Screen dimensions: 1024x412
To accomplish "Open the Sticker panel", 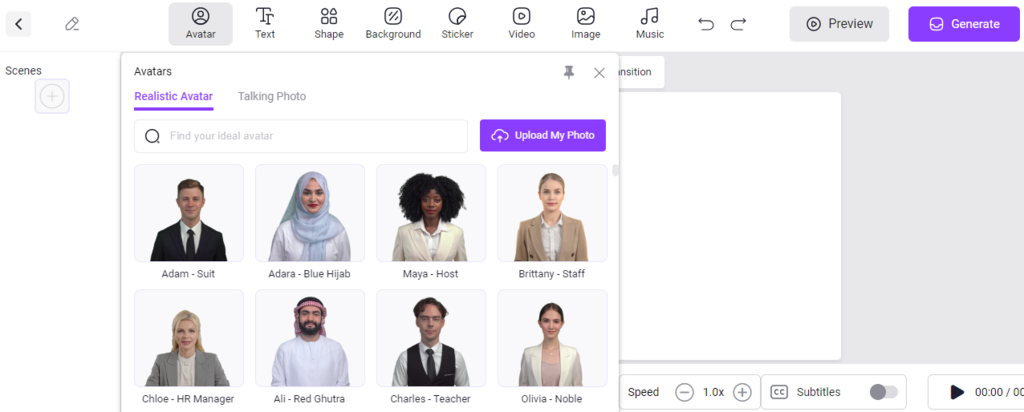I will coord(457,23).
